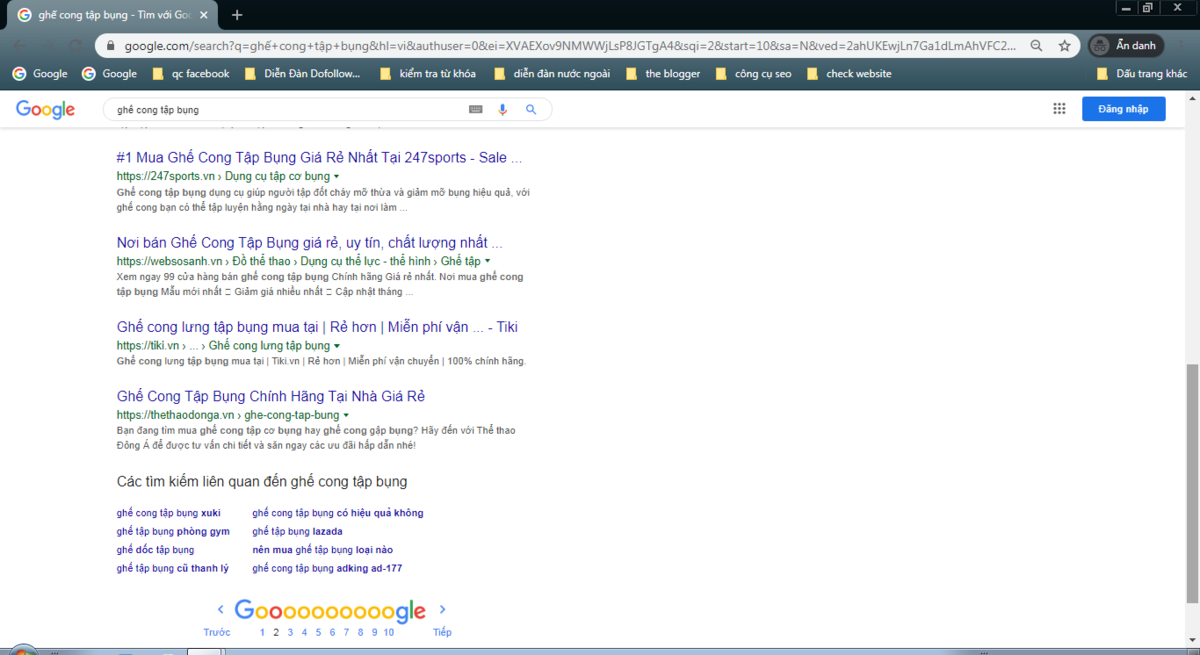Go to the Google logo homepage
This screenshot has height=655, width=1200.
[45, 110]
